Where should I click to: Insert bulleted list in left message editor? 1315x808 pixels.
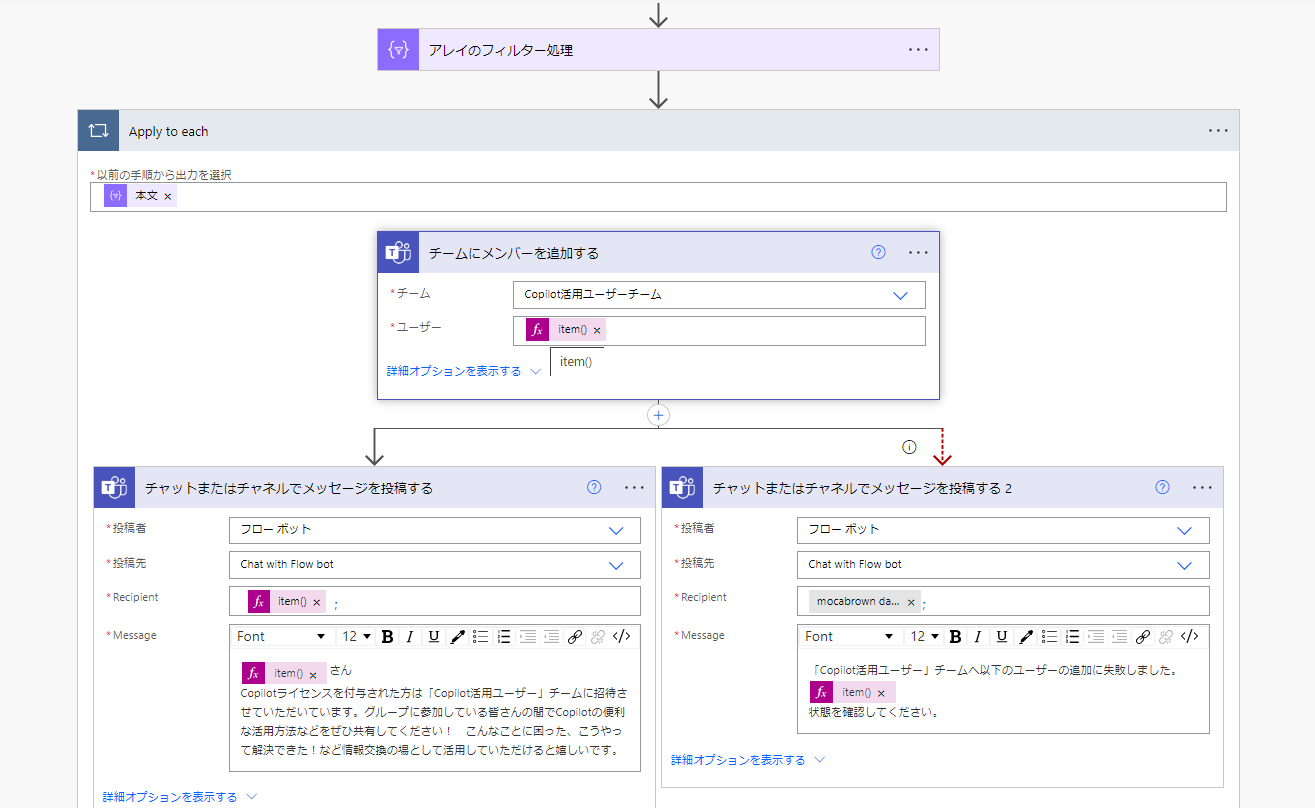pyautogui.click(x=480, y=636)
